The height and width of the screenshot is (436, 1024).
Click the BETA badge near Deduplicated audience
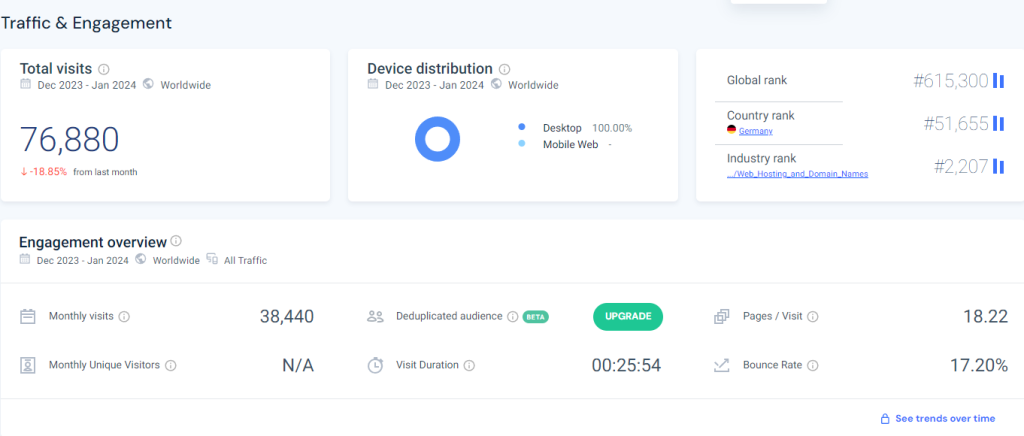coord(536,317)
